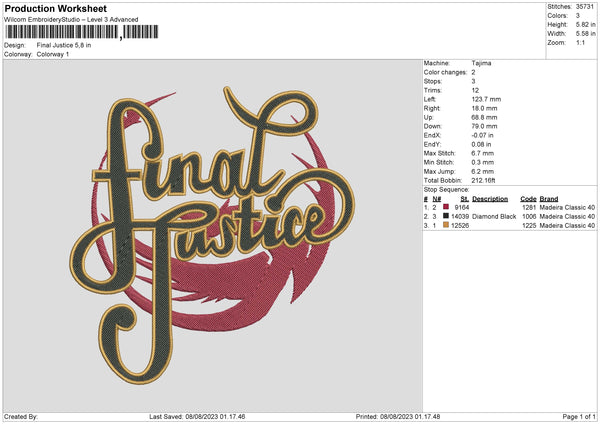Click the Final Justice embroidery design preview
The height and width of the screenshot is (424, 600).
[x=213, y=235]
